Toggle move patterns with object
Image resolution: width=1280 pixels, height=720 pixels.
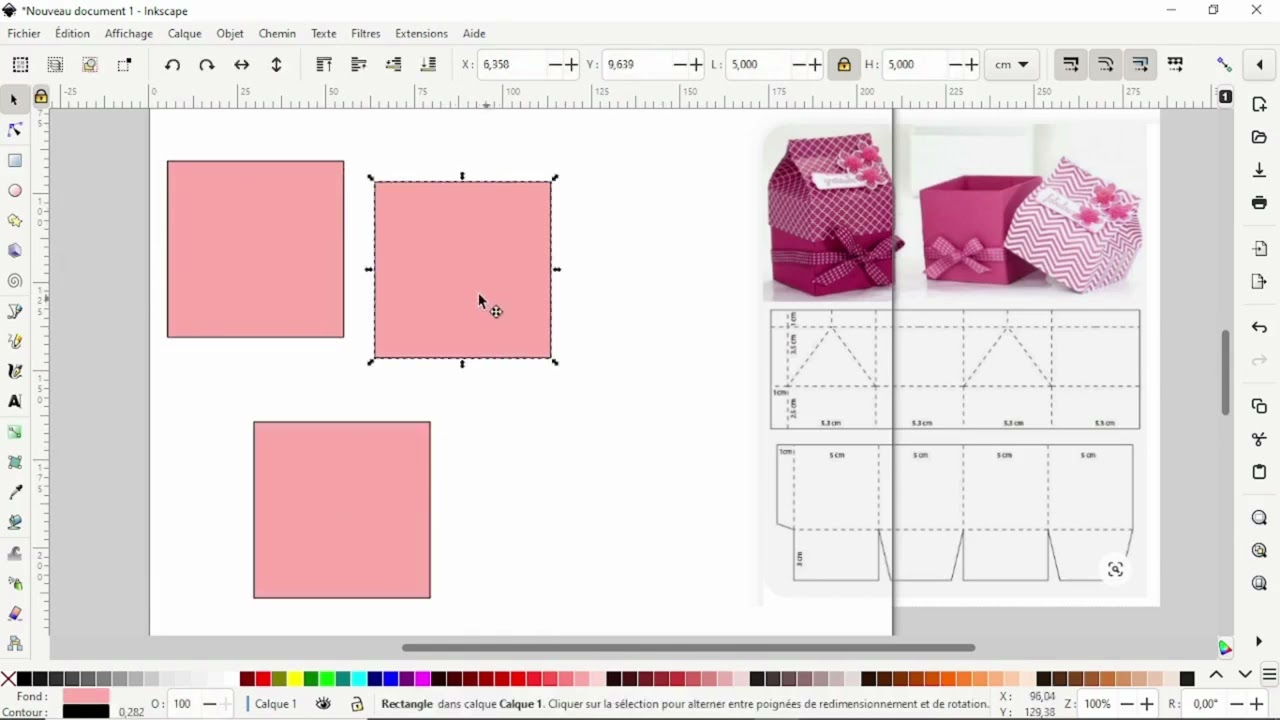pyautogui.click(x=1175, y=64)
